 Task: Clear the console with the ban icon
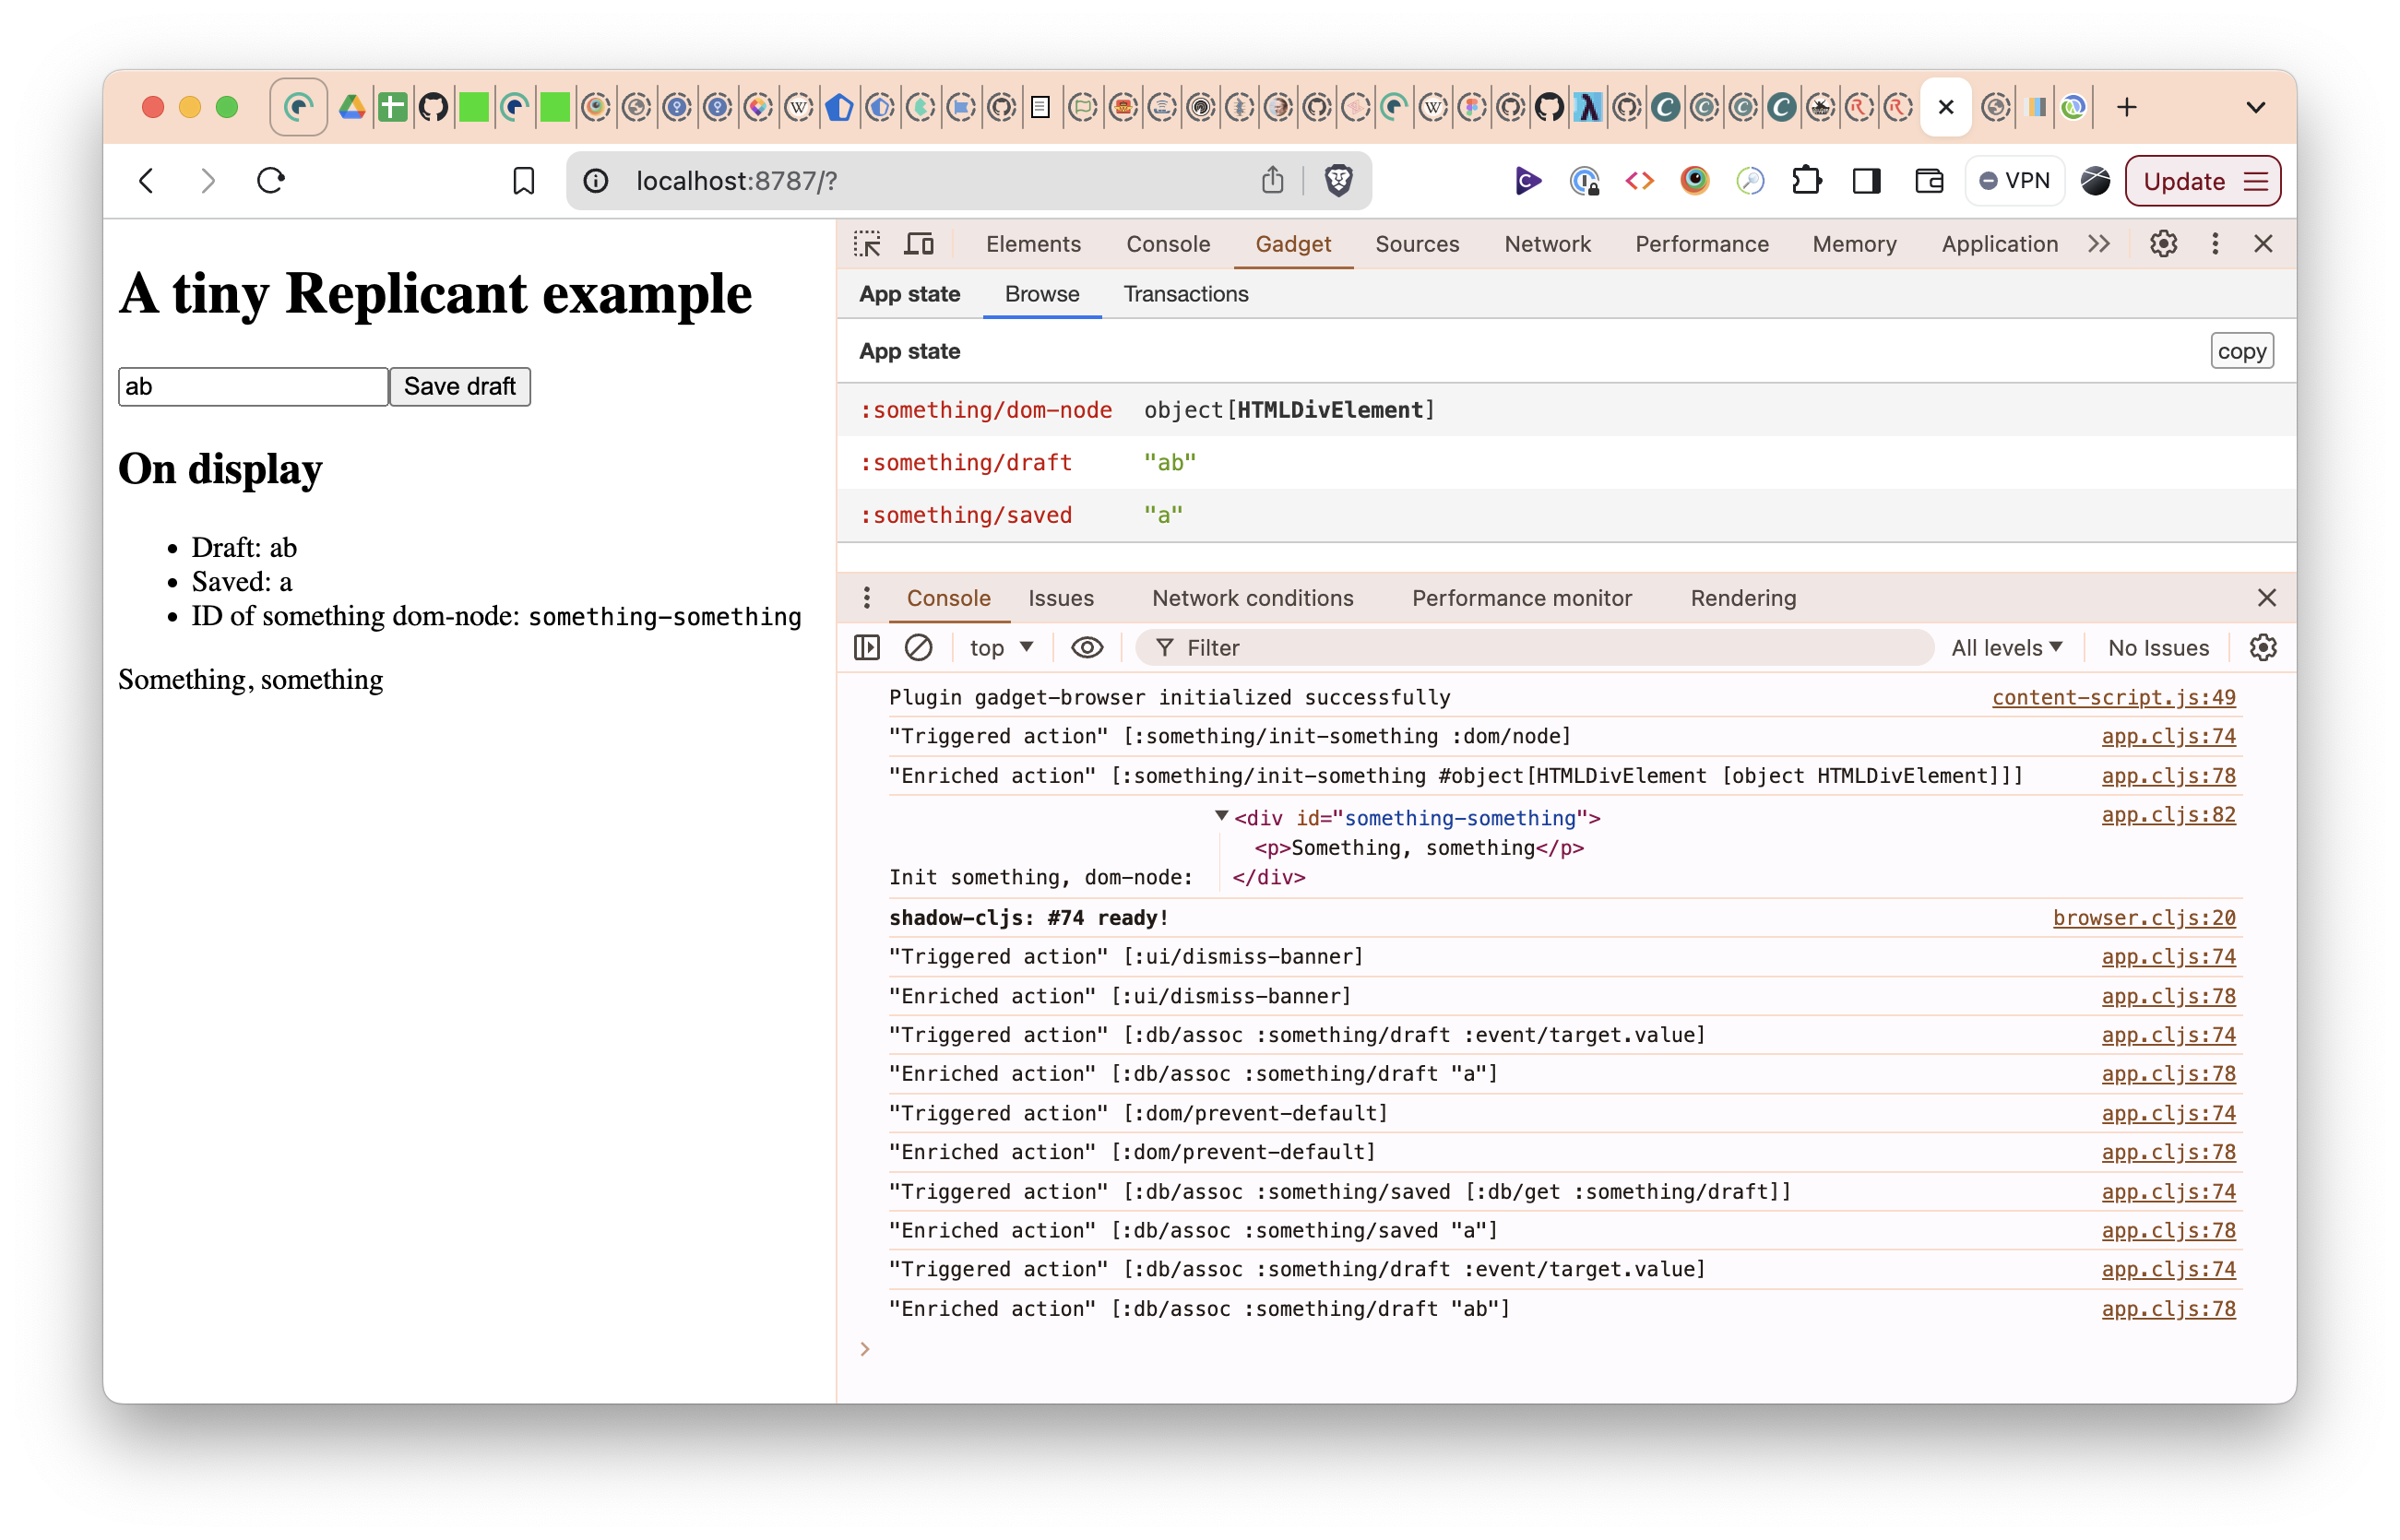[x=918, y=648]
